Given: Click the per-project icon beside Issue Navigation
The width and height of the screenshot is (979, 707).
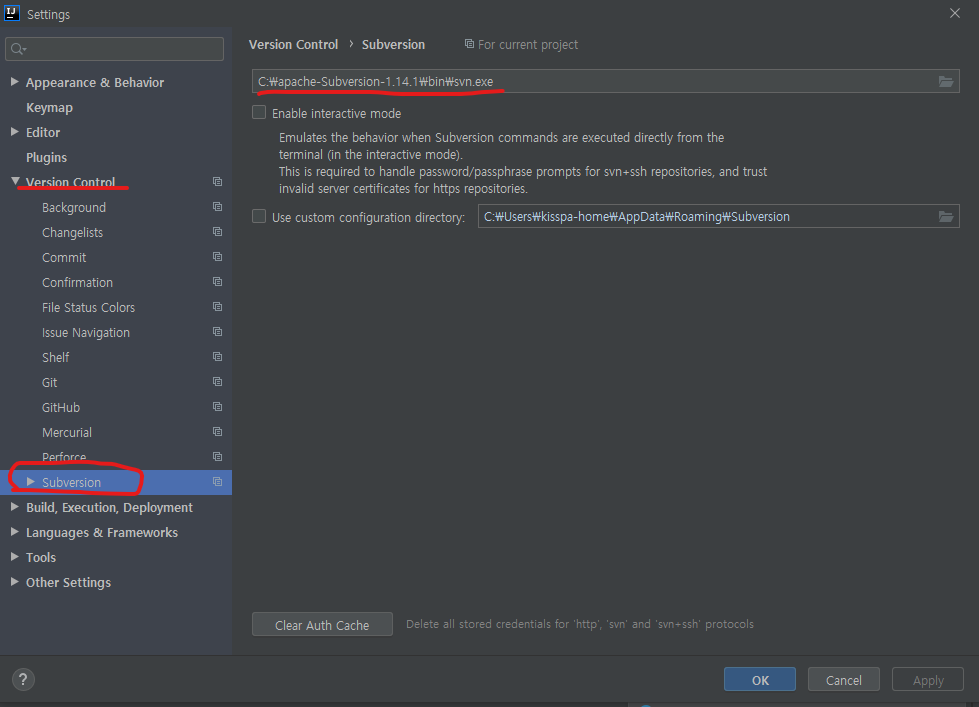Looking at the screenshot, I should pyautogui.click(x=217, y=332).
